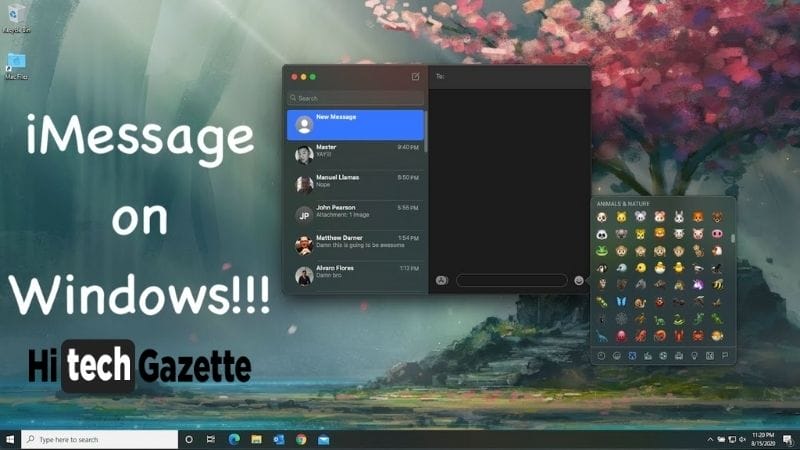Choose the green frog emoji

602,251
